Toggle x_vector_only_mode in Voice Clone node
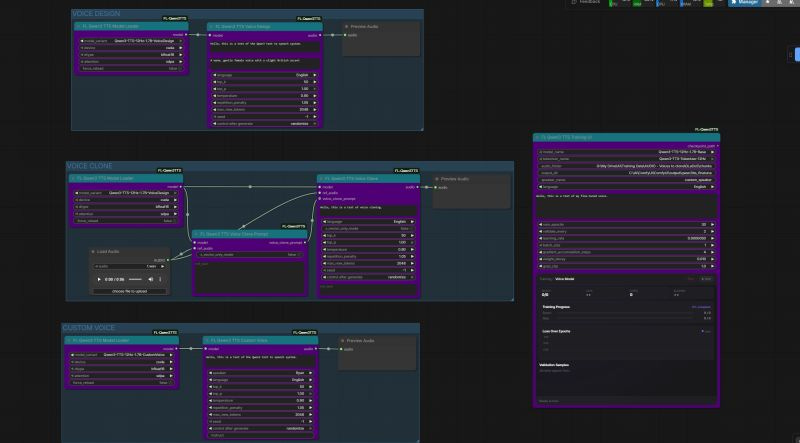The image size is (800, 443). [368, 229]
